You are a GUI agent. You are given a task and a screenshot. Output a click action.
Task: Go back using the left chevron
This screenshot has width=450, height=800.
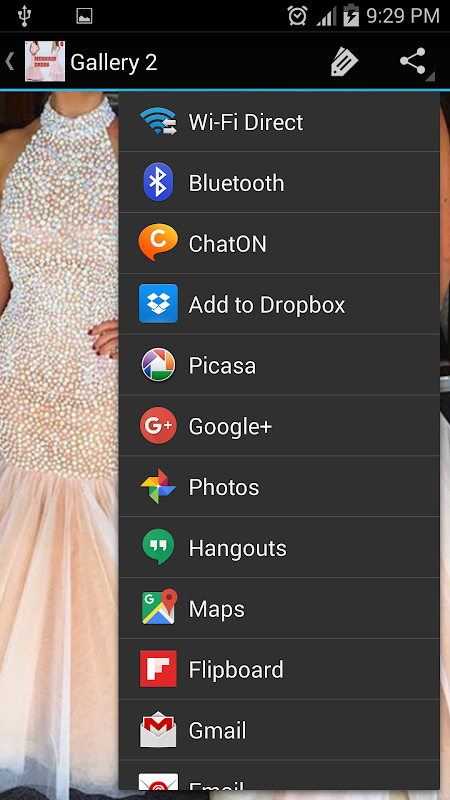click(x=9, y=62)
